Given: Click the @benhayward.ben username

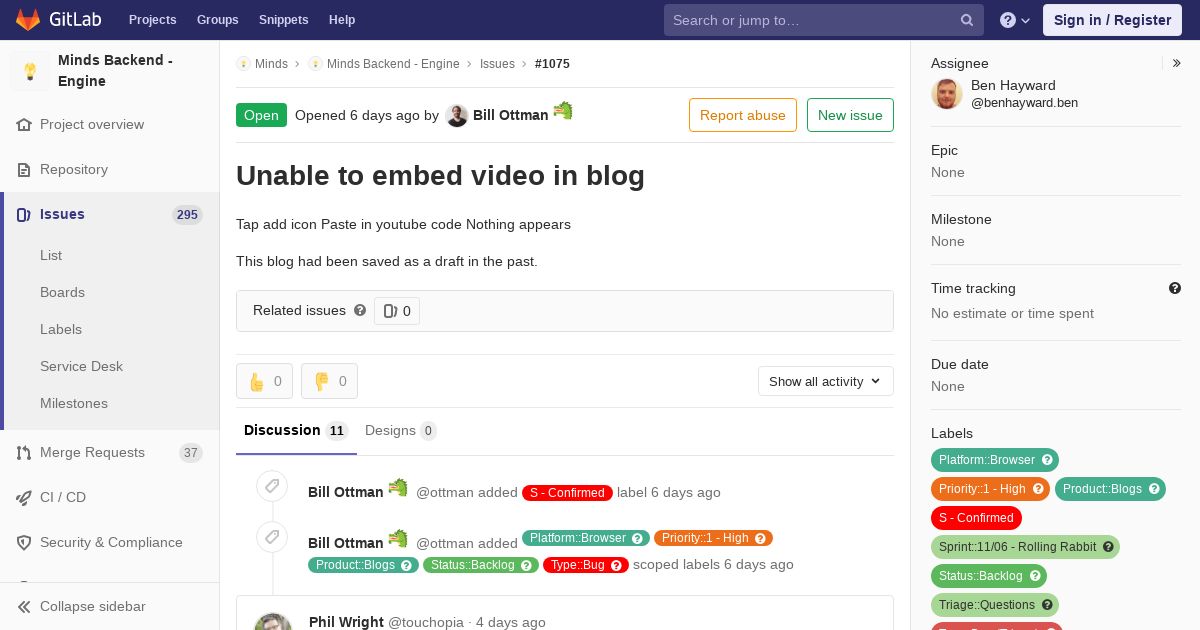Looking at the screenshot, I should (x=1024, y=103).
